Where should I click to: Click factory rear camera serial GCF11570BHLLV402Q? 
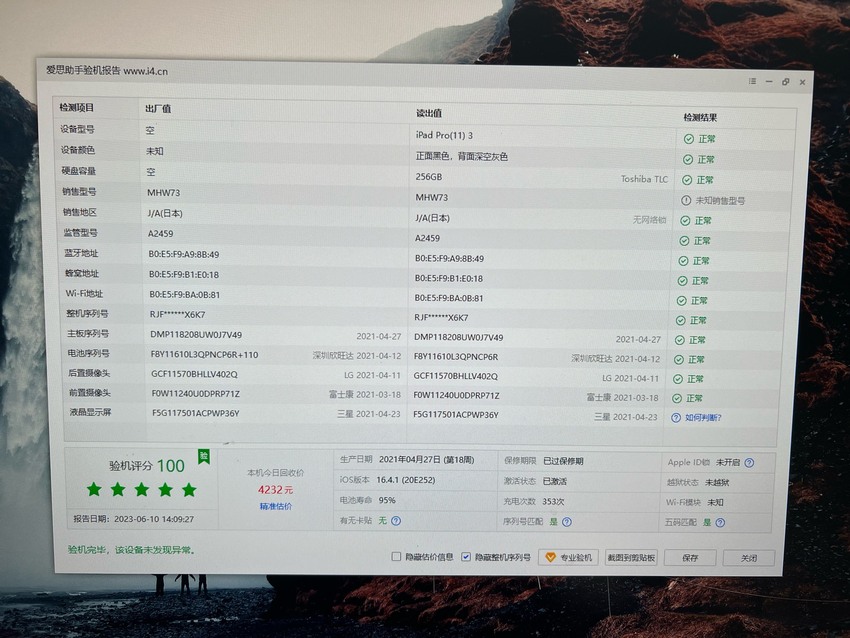(x=194, y=374)
